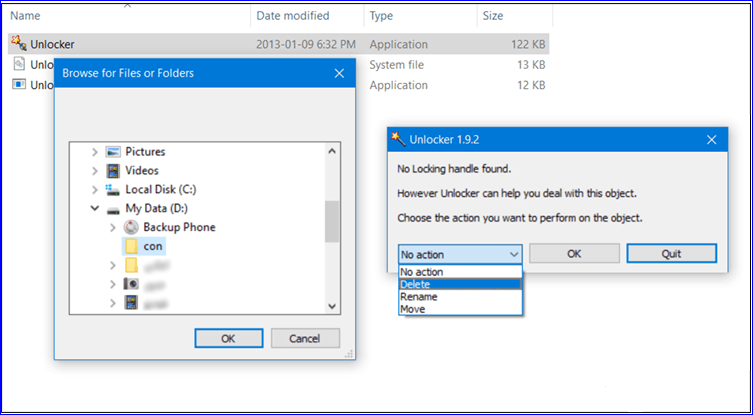
Task: Click the resize grip of Browse dialog
Action: [350, 354]
